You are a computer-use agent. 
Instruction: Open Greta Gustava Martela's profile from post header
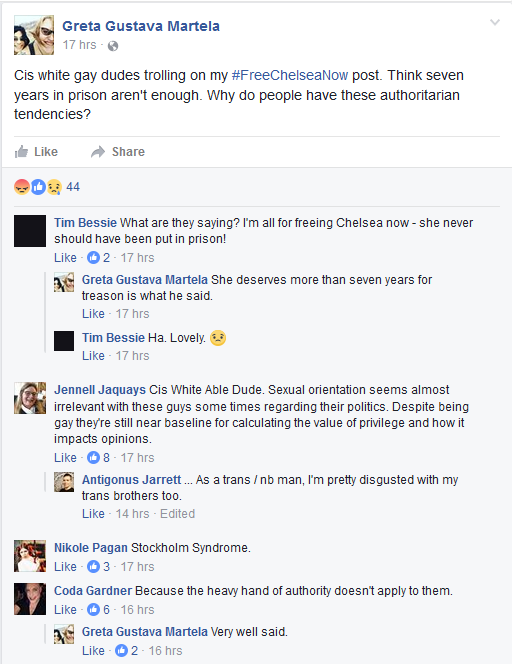click(x=141, y=26)
